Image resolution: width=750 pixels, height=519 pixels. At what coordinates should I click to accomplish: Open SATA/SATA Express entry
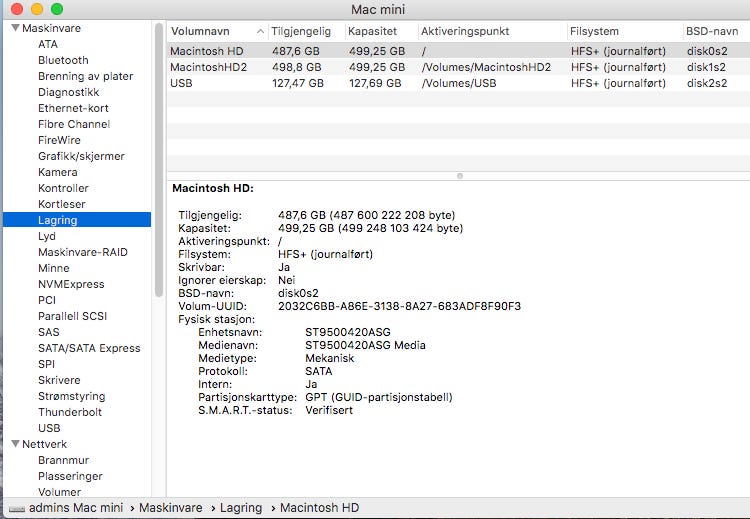pyautogui.click(x=89, y=348)
